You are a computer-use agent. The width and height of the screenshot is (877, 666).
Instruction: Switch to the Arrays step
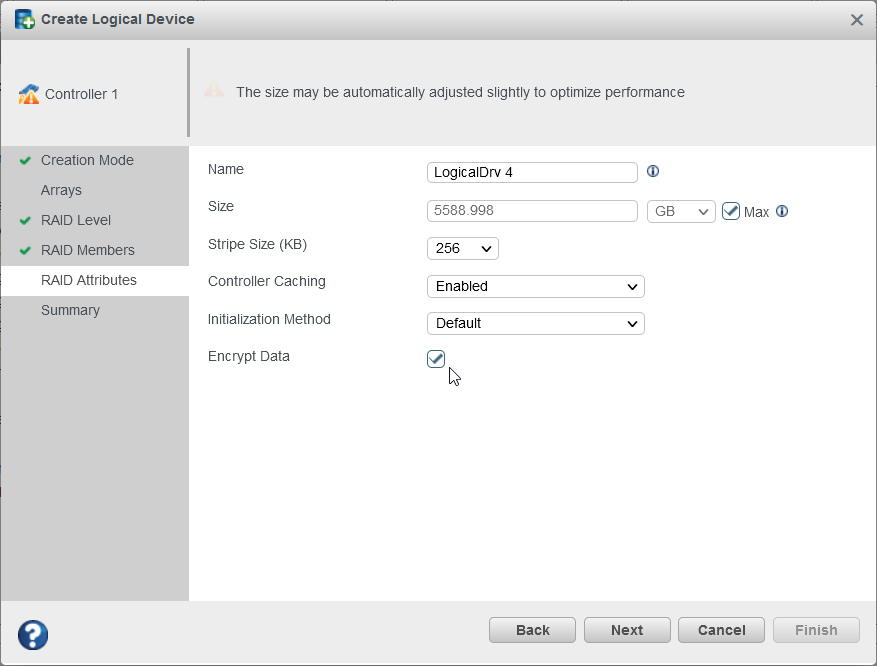pyautogui.click(x=61, y=190)
